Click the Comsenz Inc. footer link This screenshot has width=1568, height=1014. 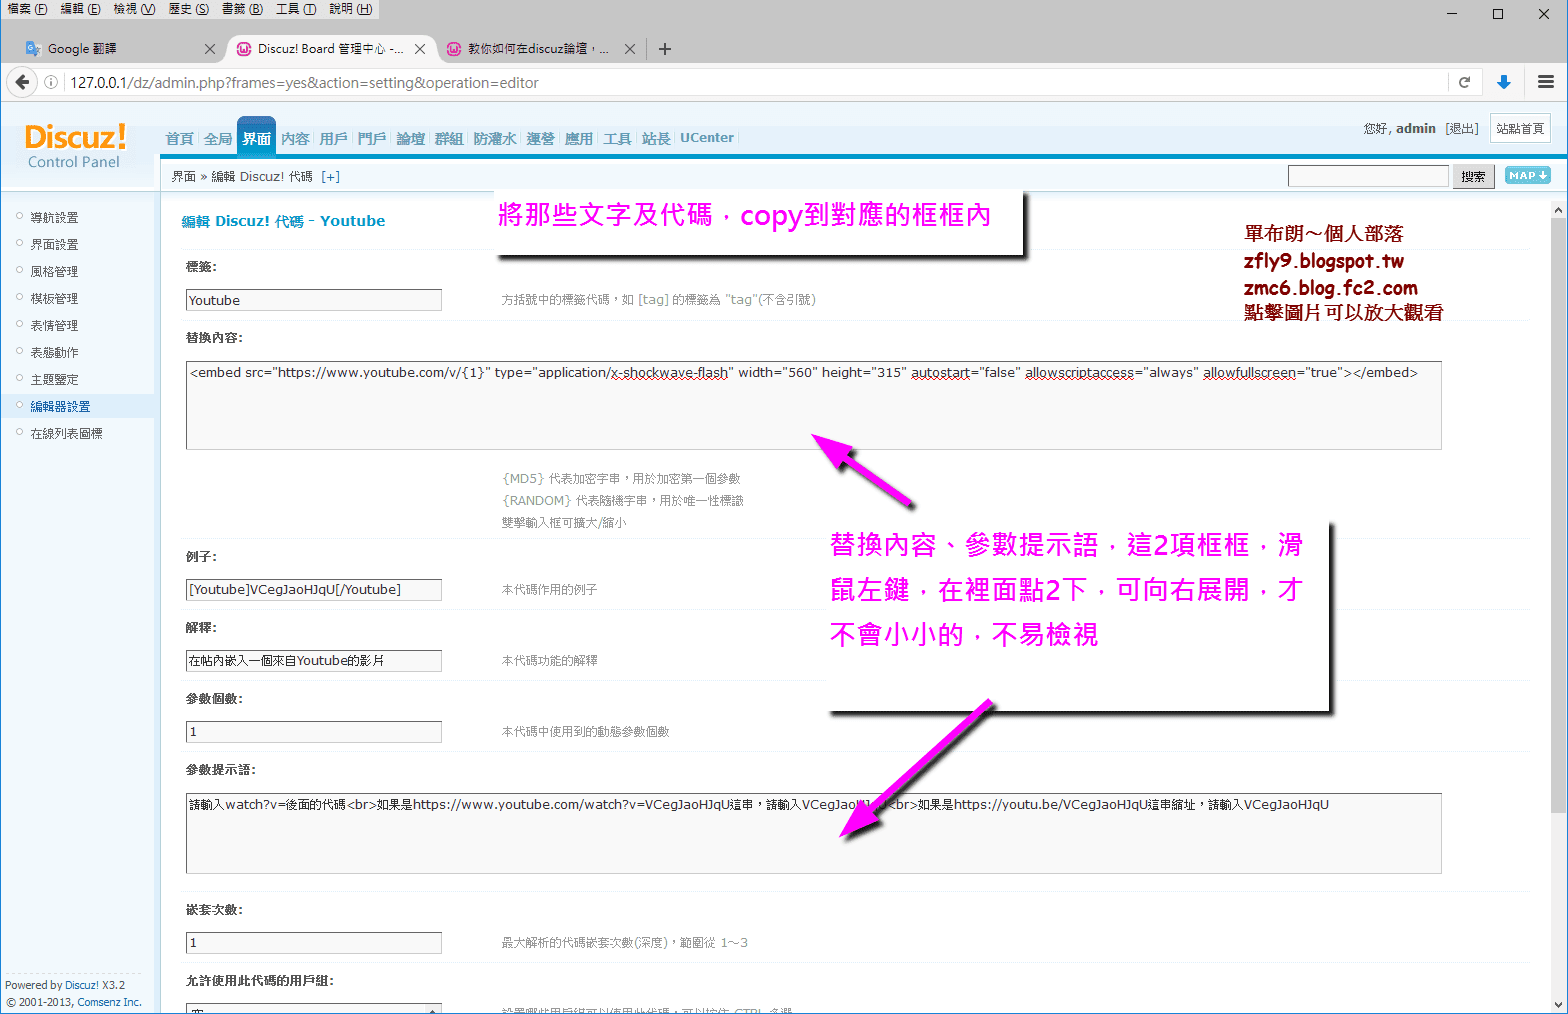click(x=109, y=1002)
